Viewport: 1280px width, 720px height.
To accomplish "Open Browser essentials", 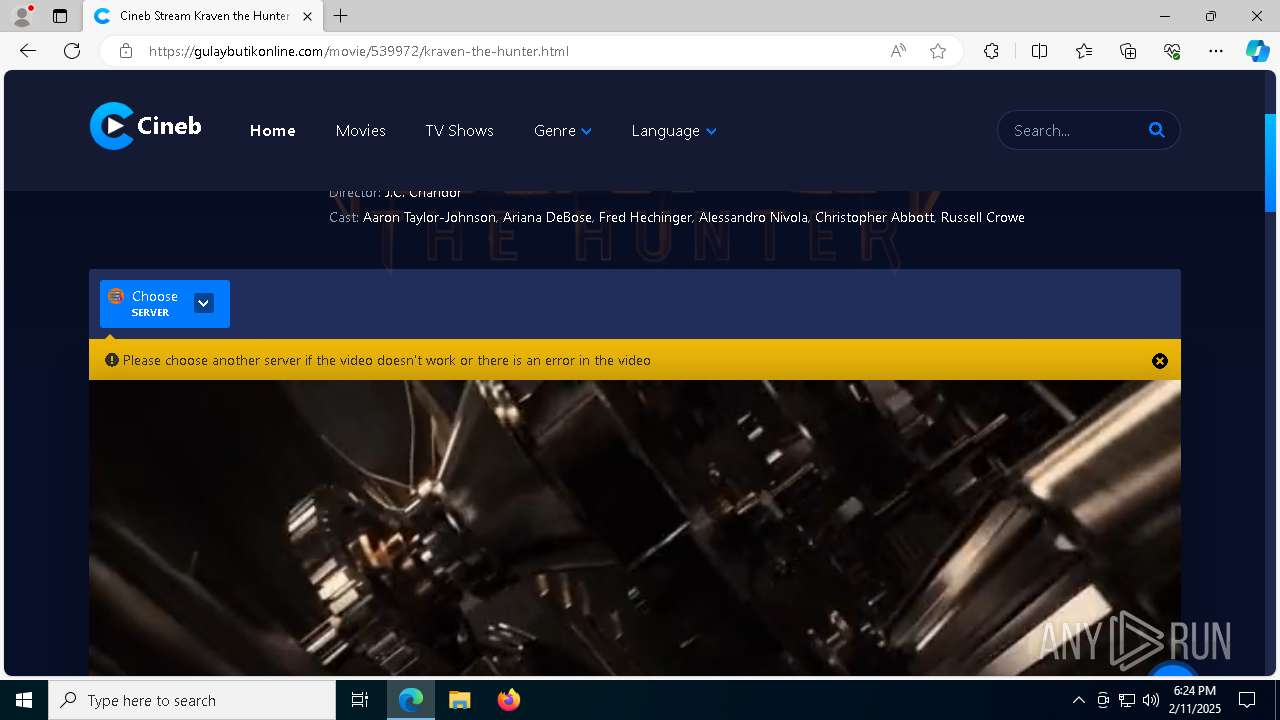I will pyautogui.click(x=1172, y=51).
